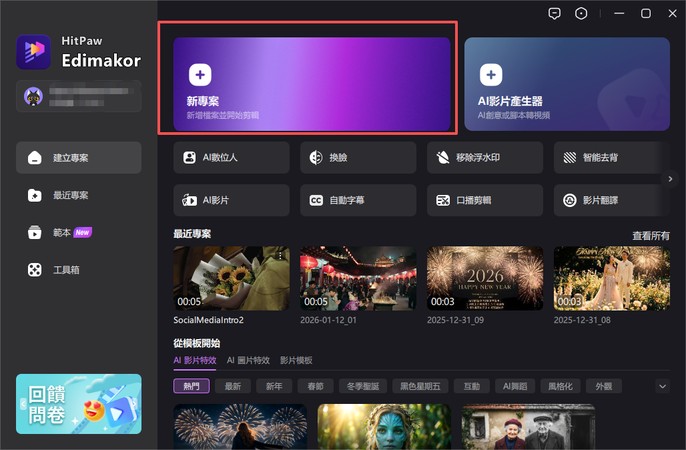
Task: Click the 移除浮水印 watermark remover icon
Action: 443,157
